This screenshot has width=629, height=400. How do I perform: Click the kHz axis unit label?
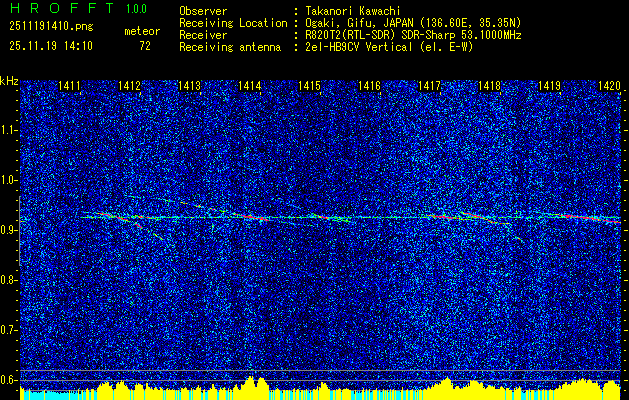(9, 81)
